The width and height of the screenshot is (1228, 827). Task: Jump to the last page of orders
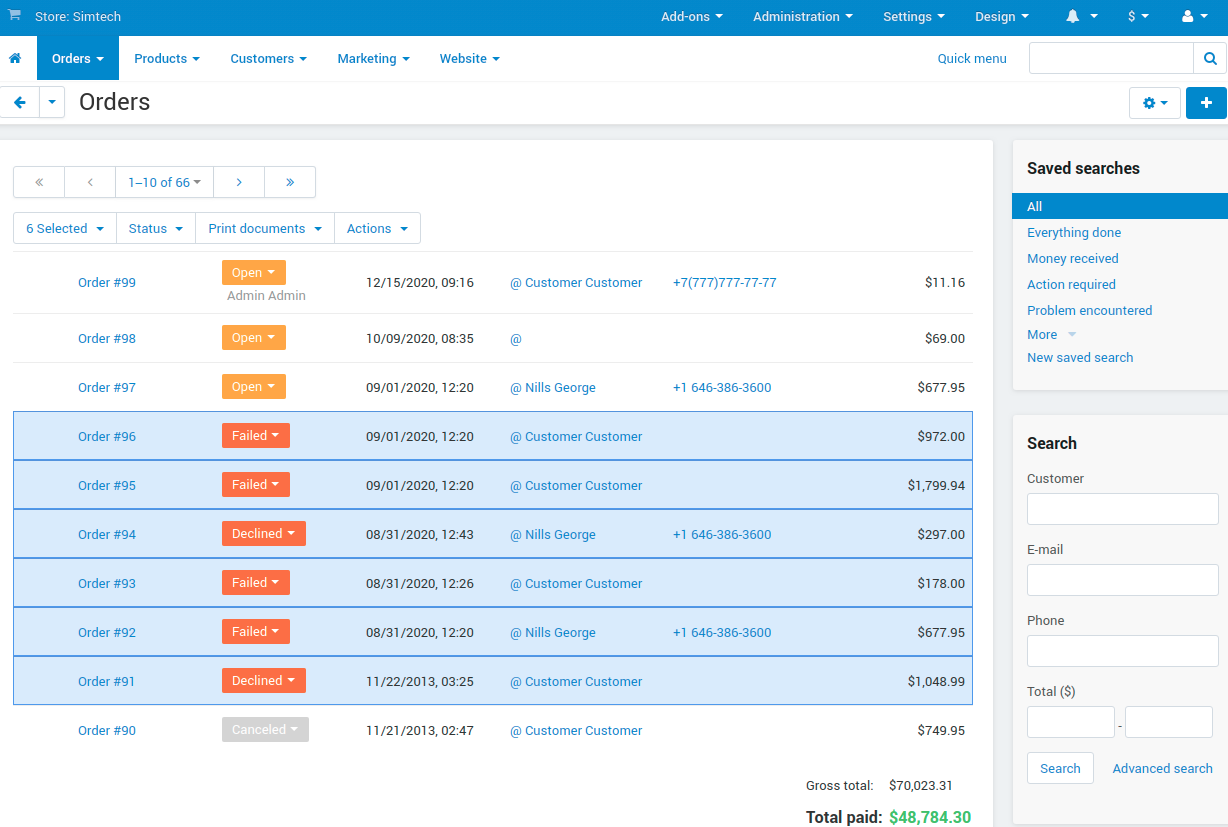290,182
